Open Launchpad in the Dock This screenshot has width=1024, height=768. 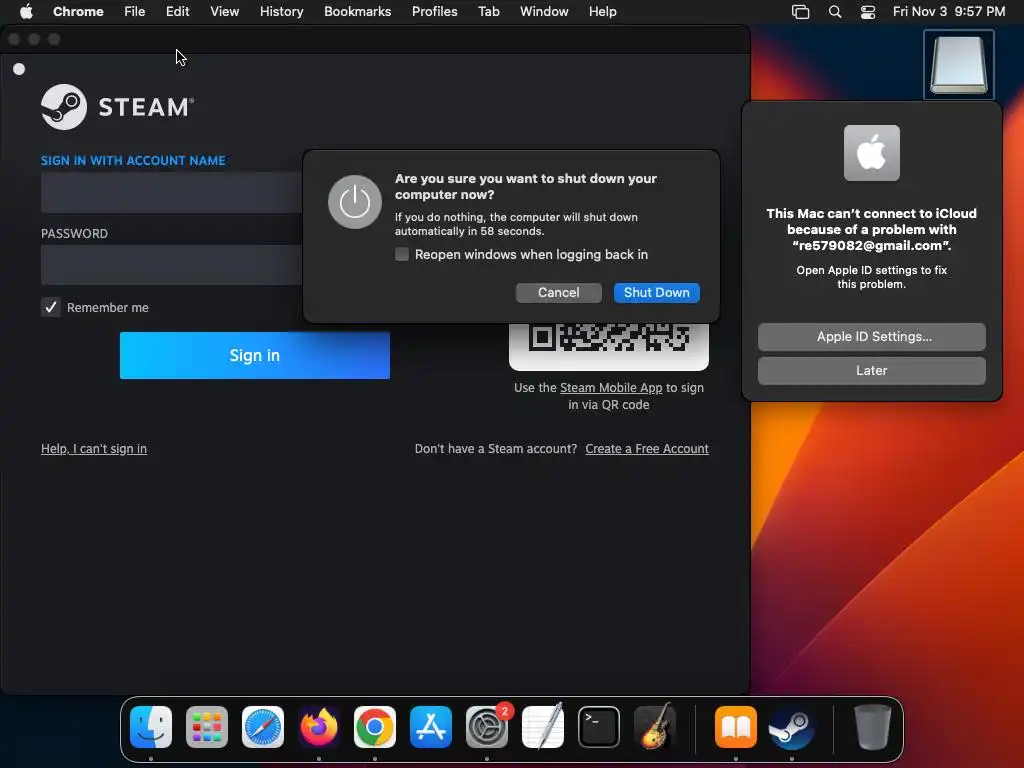coord(207,727)
